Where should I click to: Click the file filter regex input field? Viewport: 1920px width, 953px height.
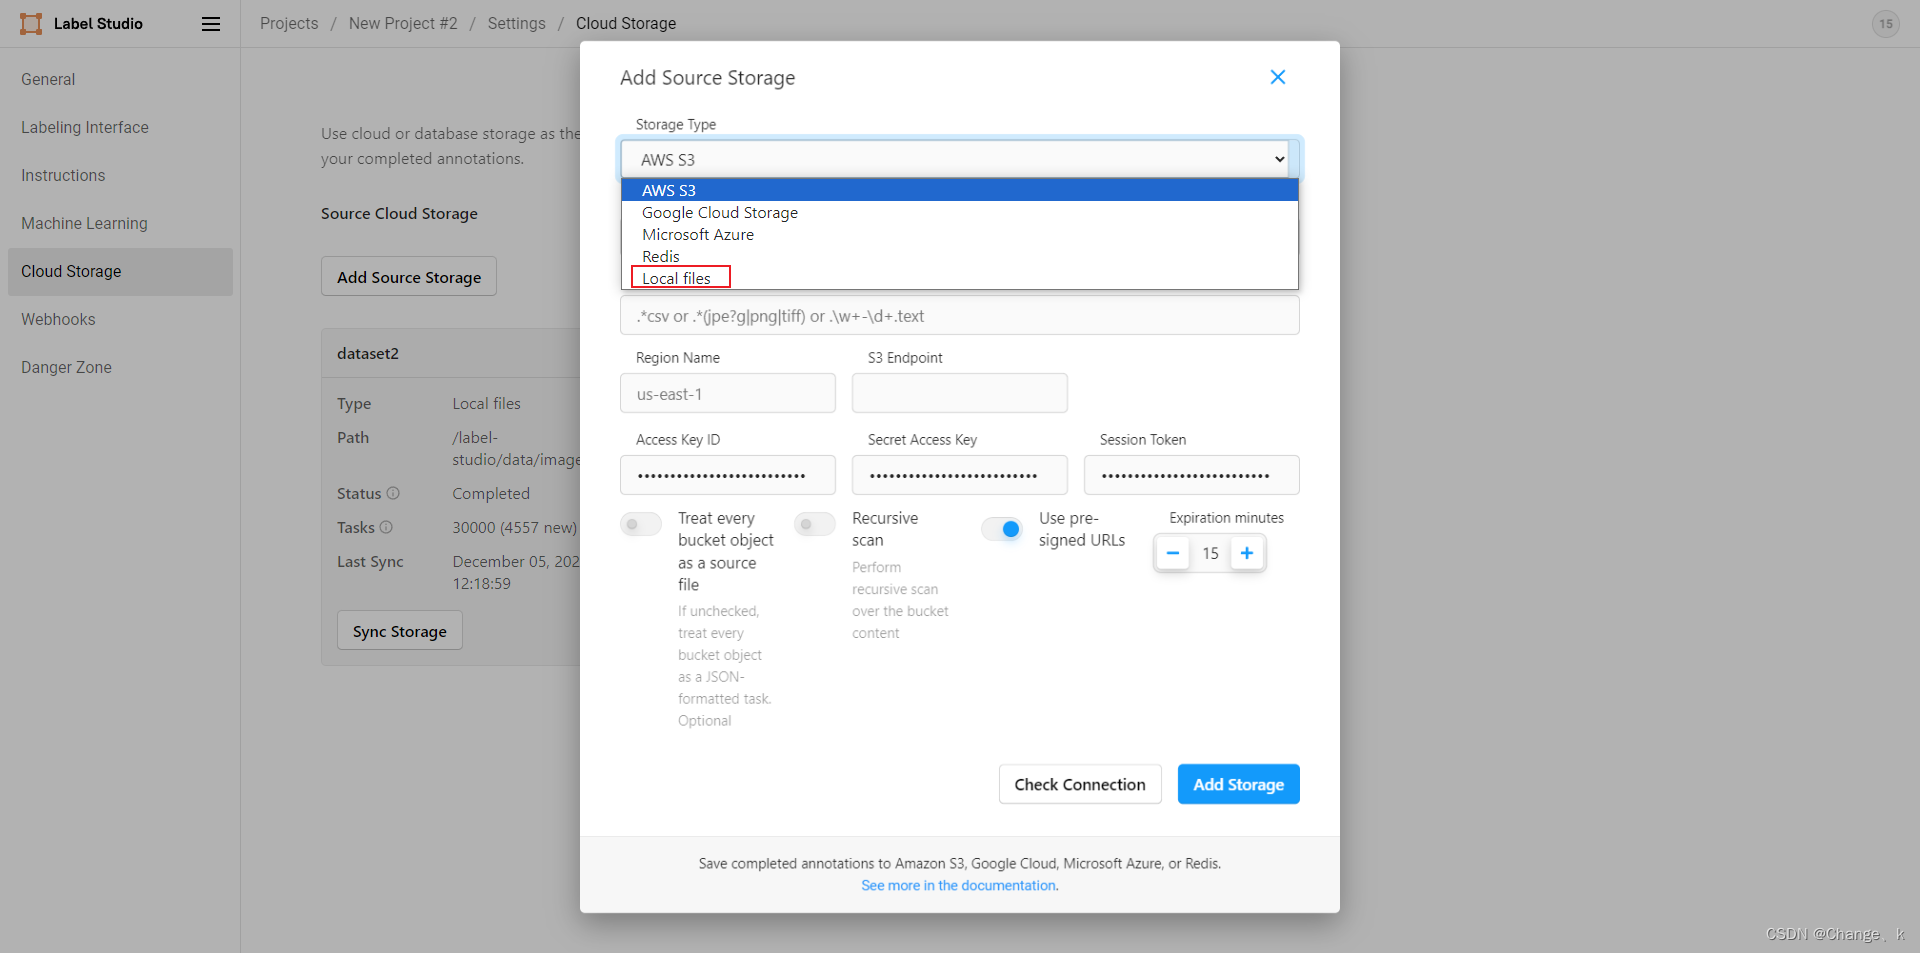pyautogui.click(x=960, y=315)
